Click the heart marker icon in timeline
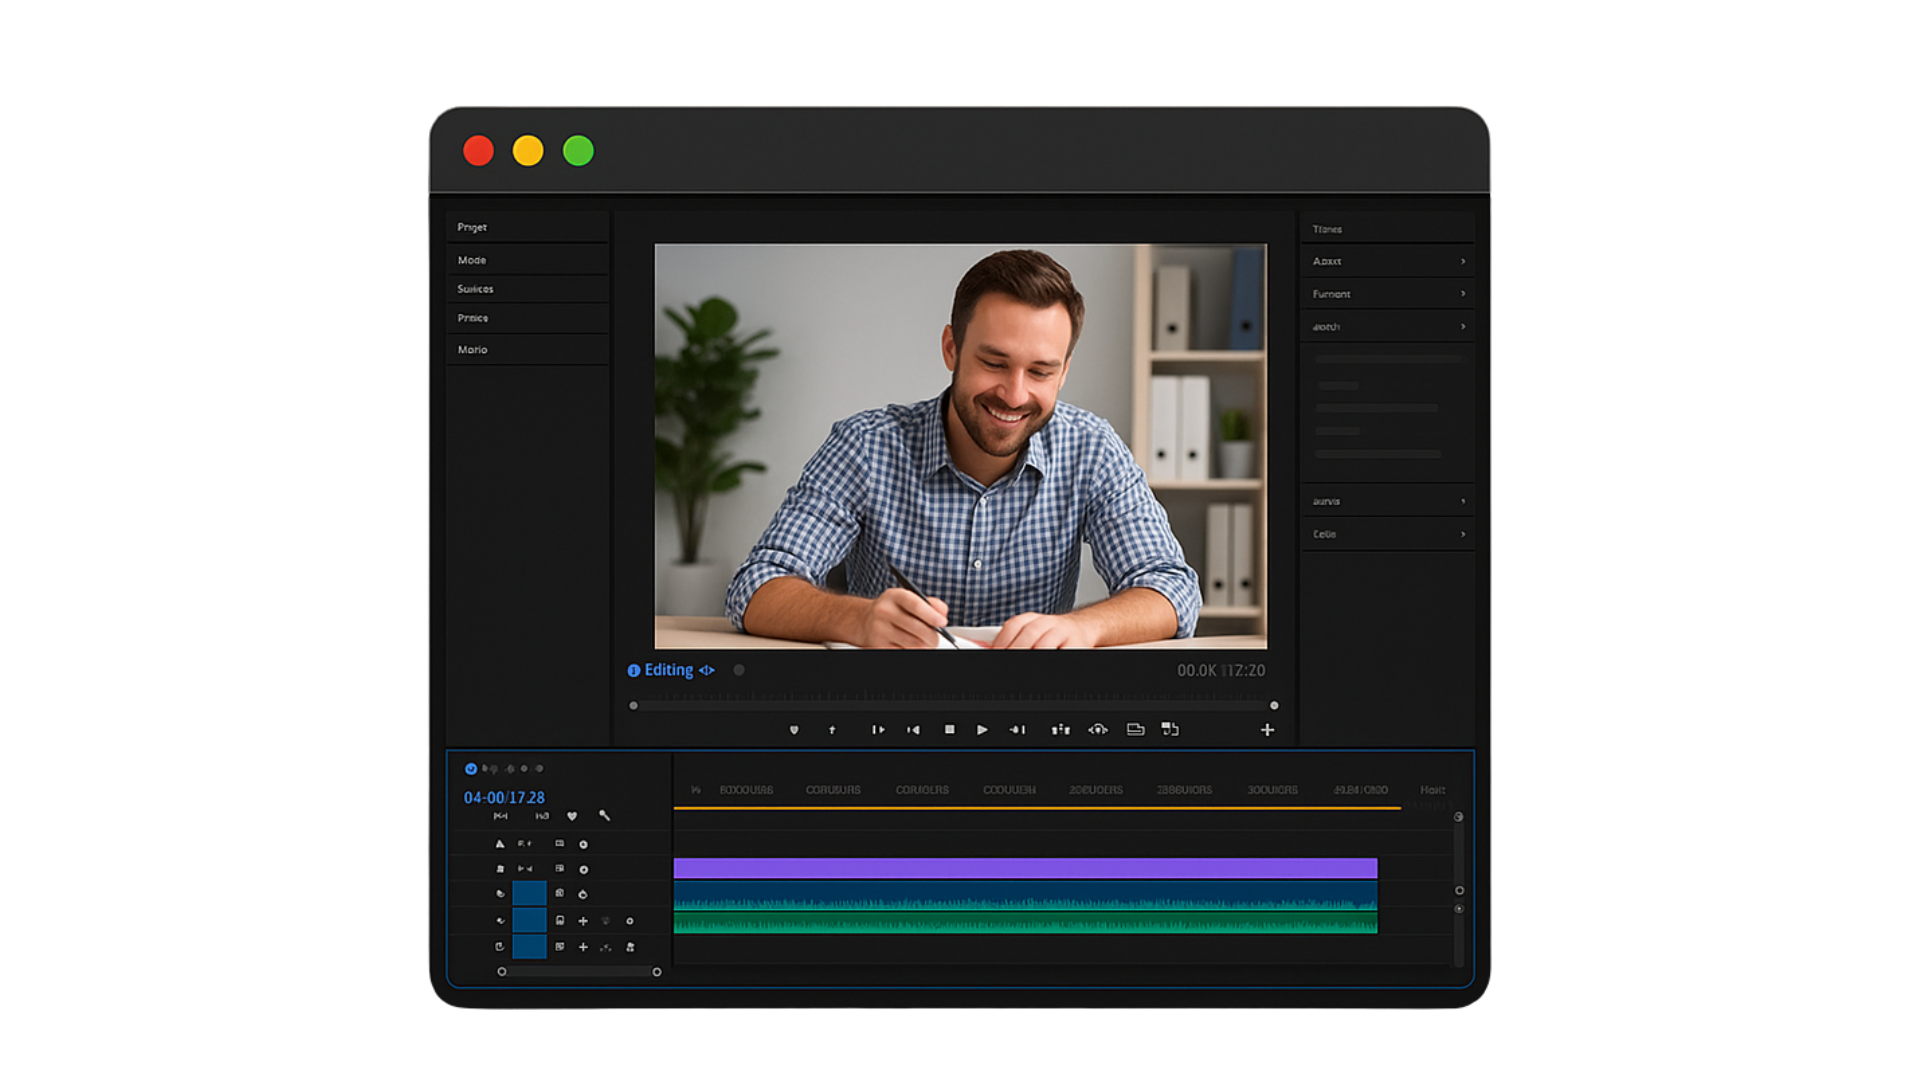Image resolution: width=1920 pixels, height=1080 pixels. (x=572, y=816)
